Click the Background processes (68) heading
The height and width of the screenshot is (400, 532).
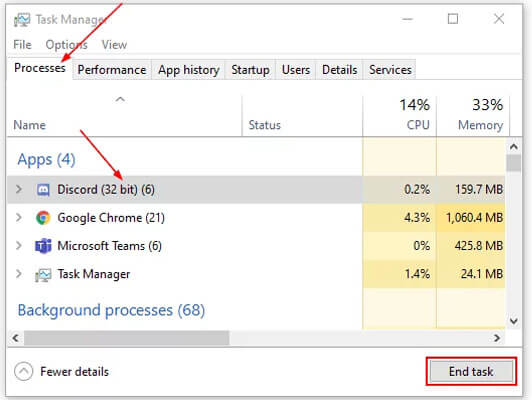click(x=111, y=310)
